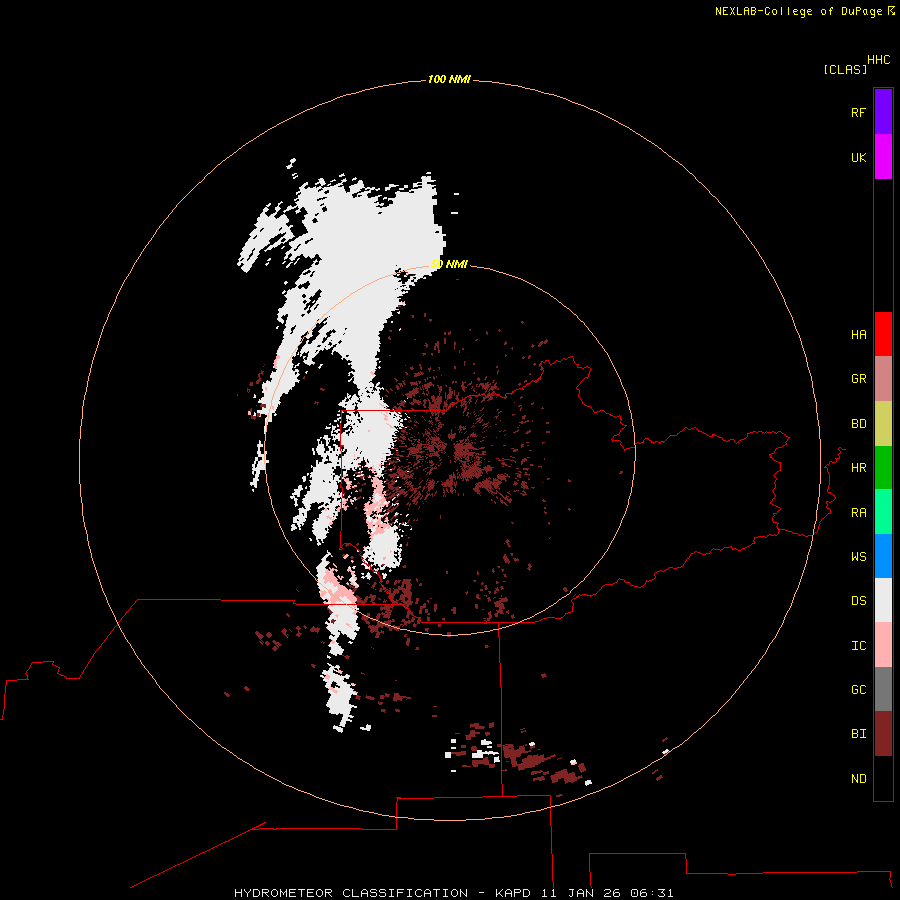
Task: Click the 'RA' legend label
Action: coord(858,513)
